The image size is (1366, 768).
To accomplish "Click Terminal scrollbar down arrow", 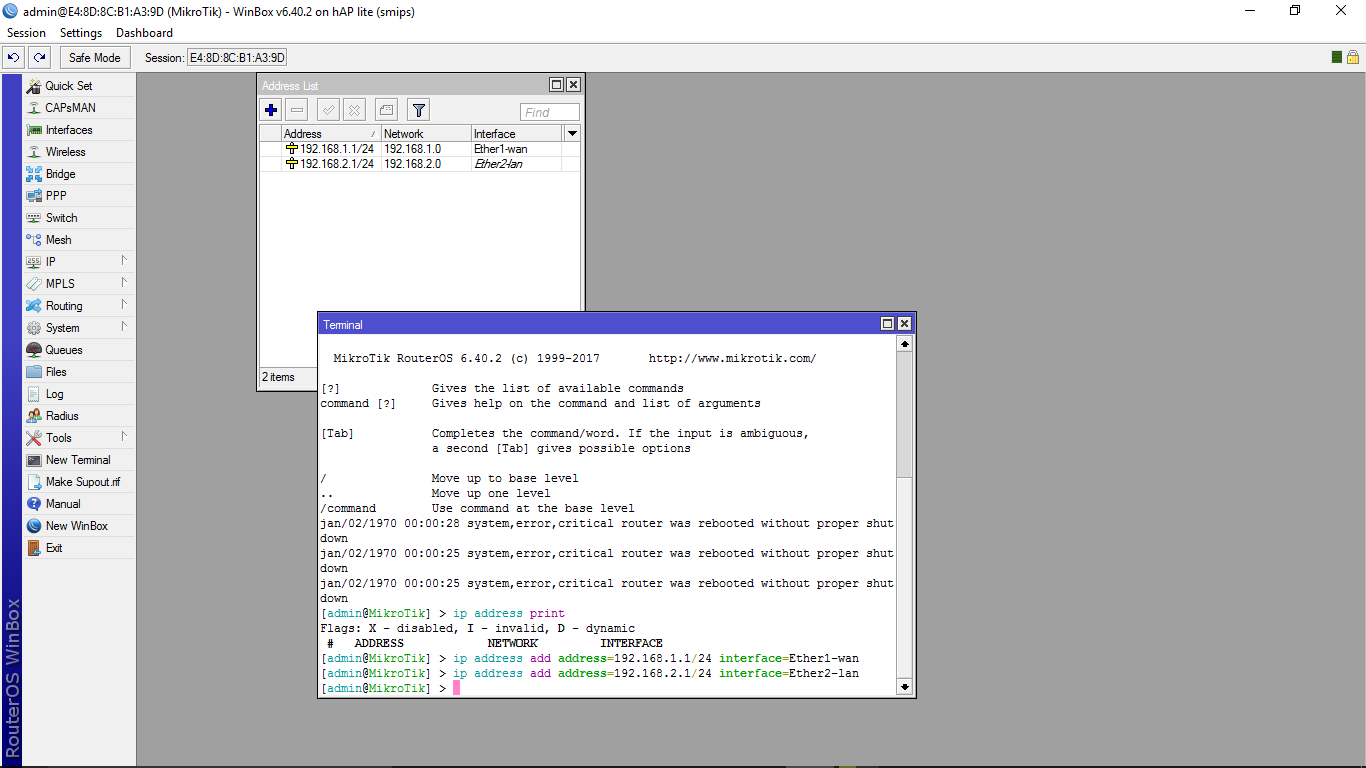I will (904, 687).
